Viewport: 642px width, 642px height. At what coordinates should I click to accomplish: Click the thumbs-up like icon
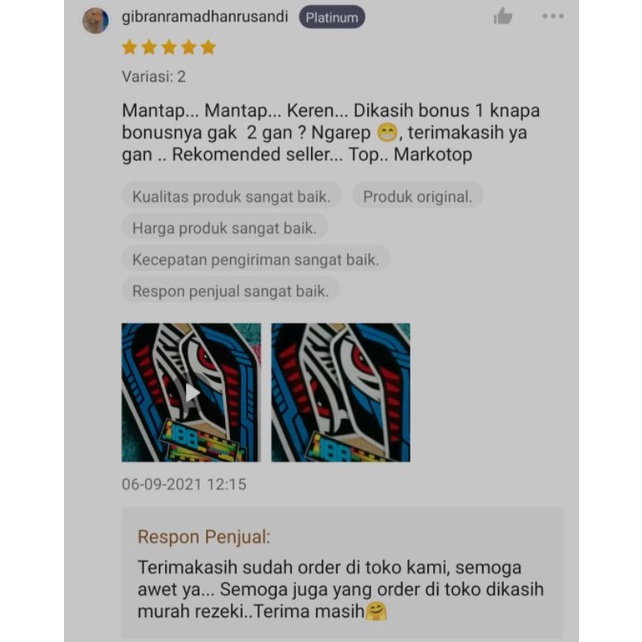(x=503, y=16)
